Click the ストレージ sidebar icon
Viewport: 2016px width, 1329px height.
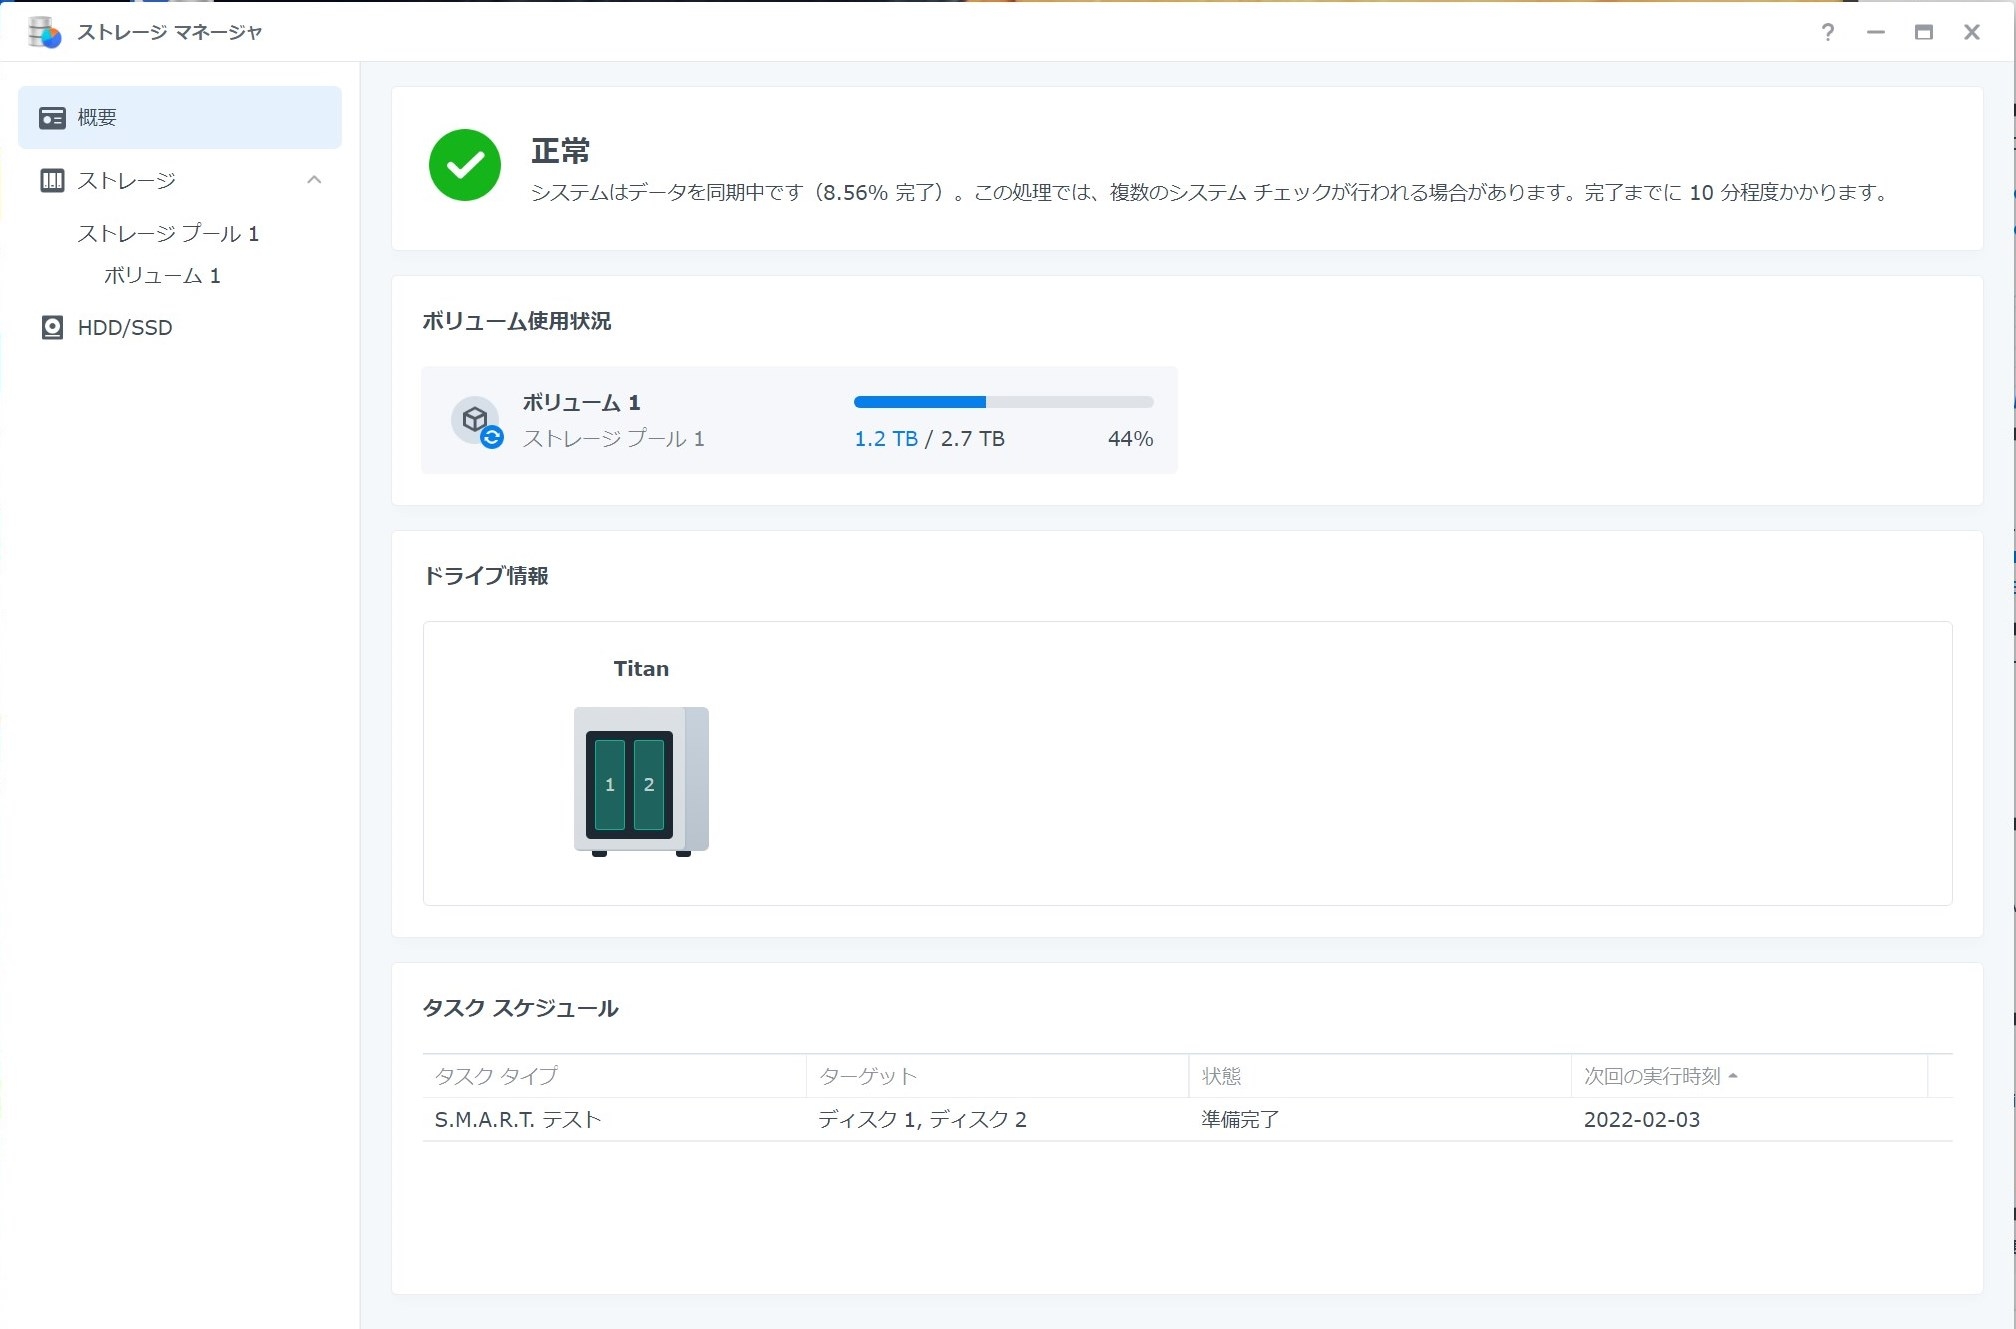52,181
